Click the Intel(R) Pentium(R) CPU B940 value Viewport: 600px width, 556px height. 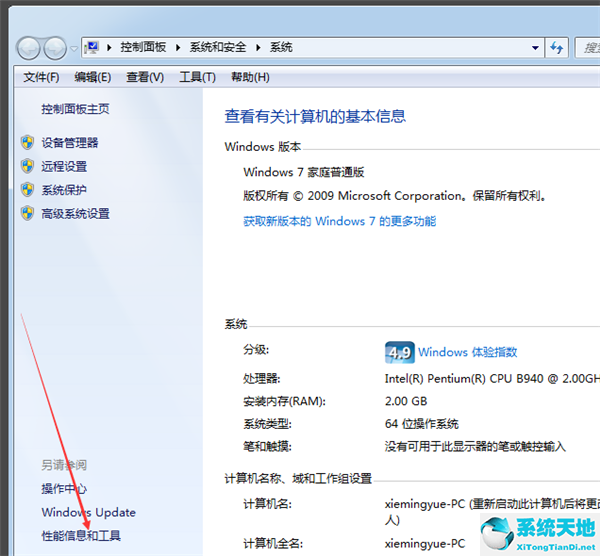(492, 379)
